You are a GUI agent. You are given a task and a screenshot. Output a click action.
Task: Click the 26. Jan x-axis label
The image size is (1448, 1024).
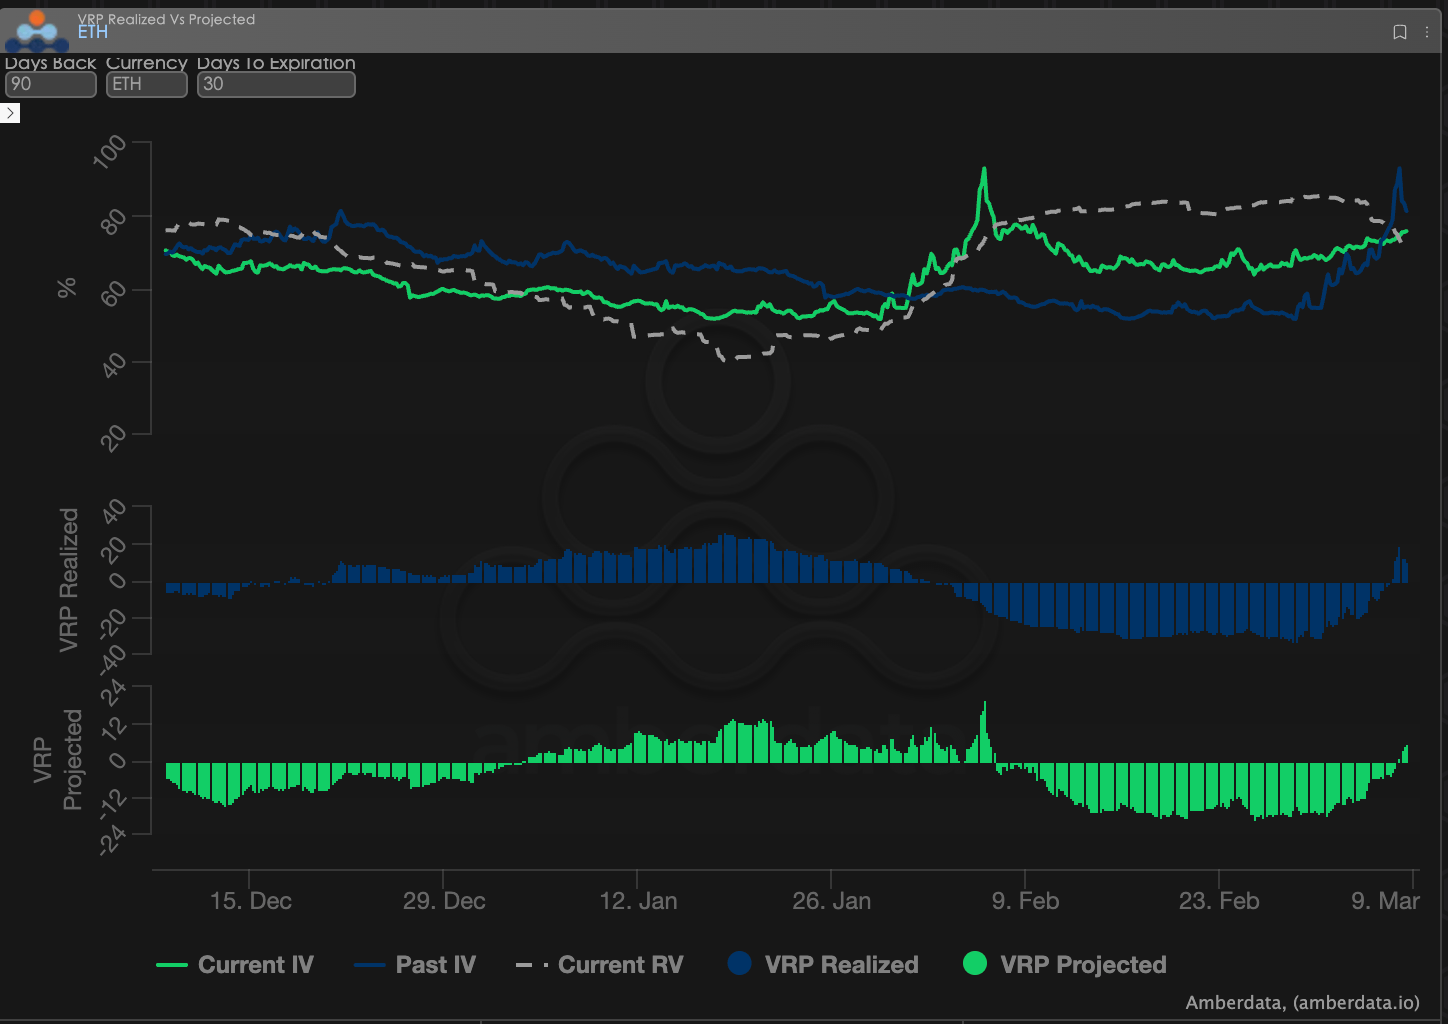coord(831,901)
